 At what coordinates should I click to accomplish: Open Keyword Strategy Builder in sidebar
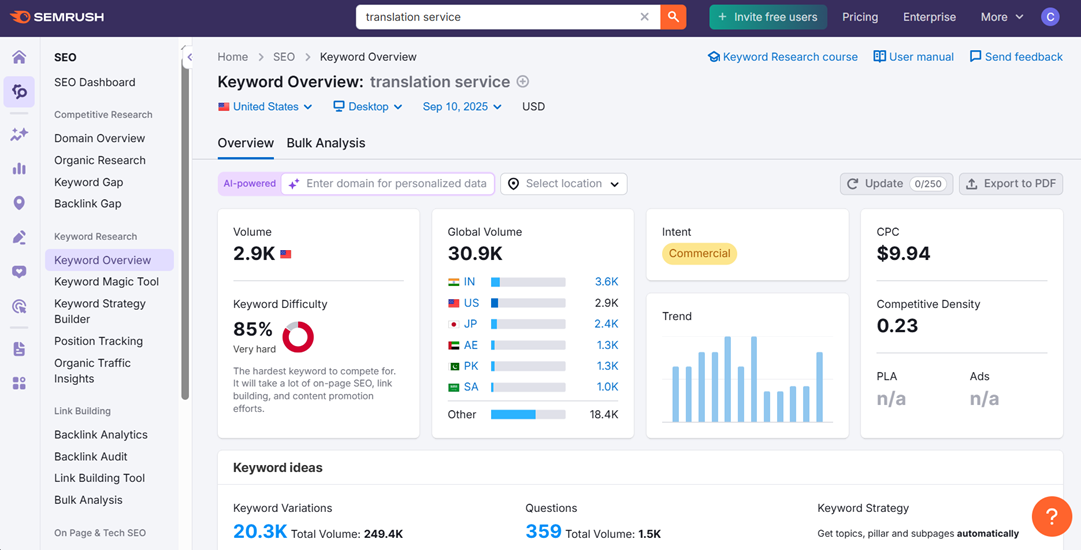100,312
